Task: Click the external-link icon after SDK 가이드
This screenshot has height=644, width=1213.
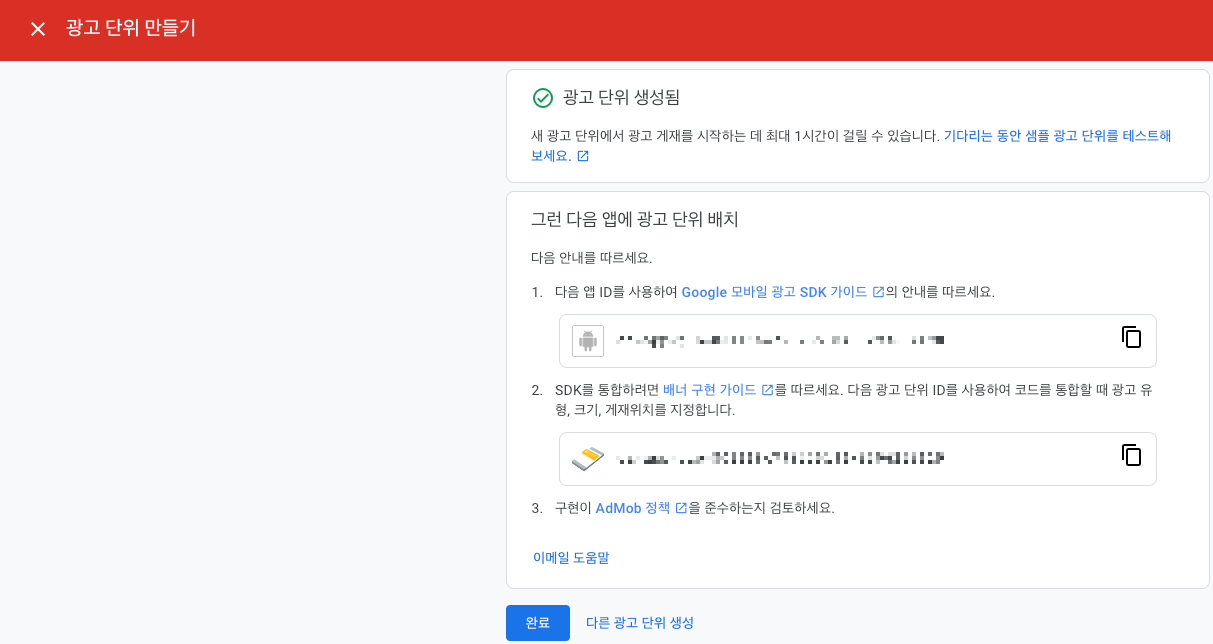Action: [879, 293]
